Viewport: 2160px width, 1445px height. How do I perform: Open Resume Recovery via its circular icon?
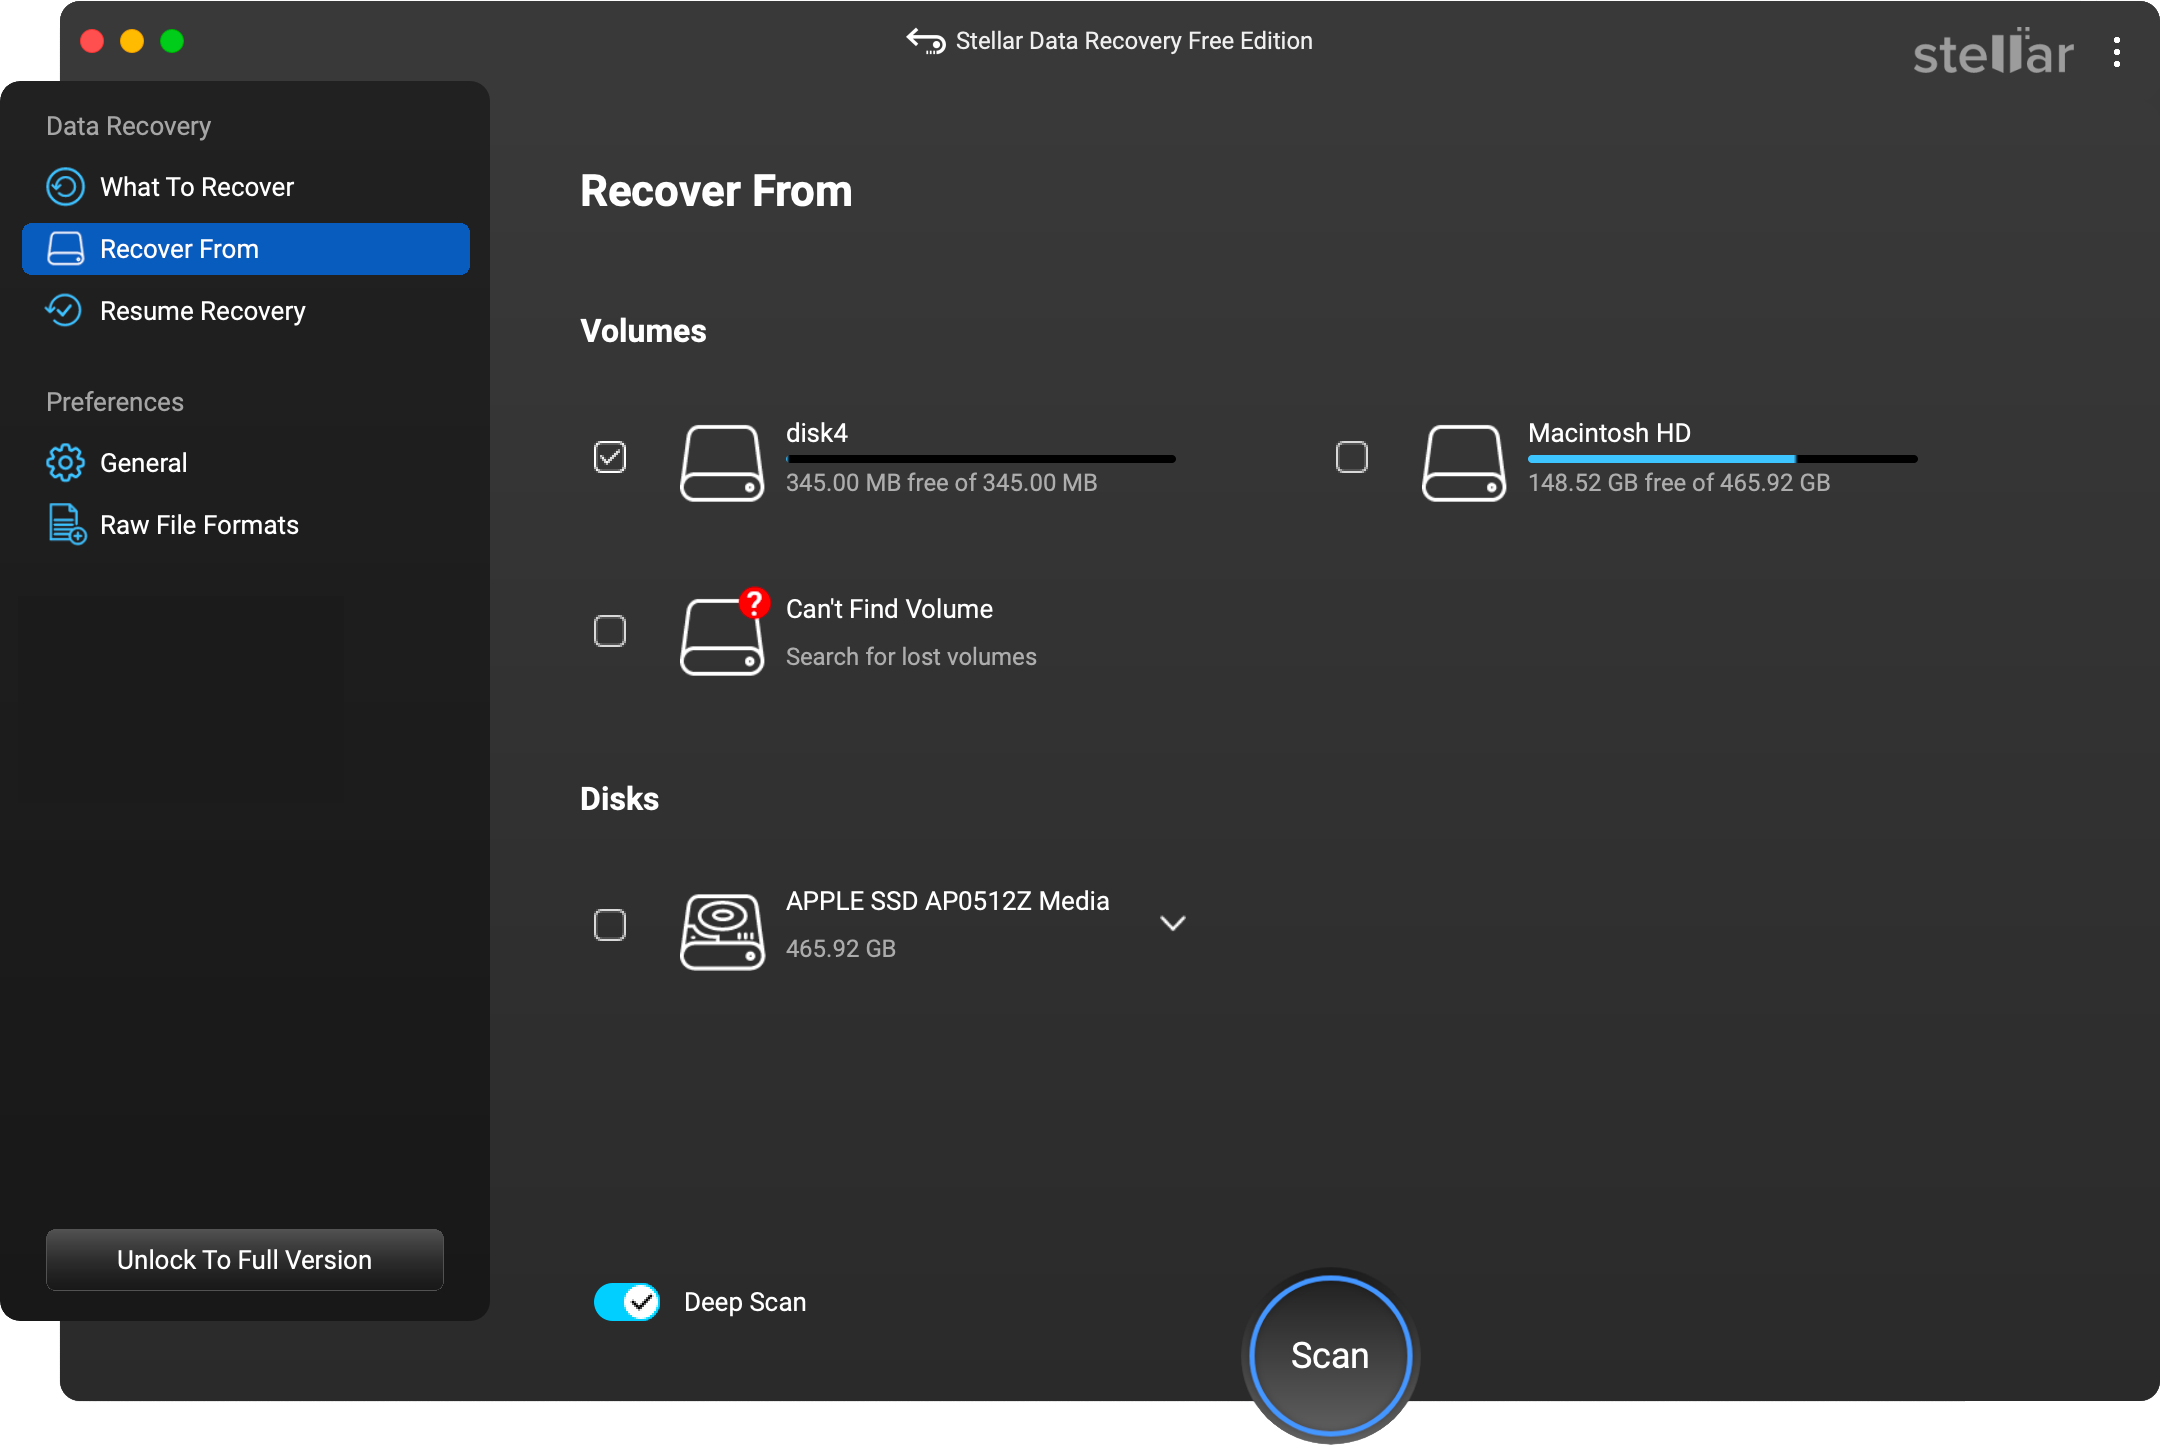pos(64,311)
